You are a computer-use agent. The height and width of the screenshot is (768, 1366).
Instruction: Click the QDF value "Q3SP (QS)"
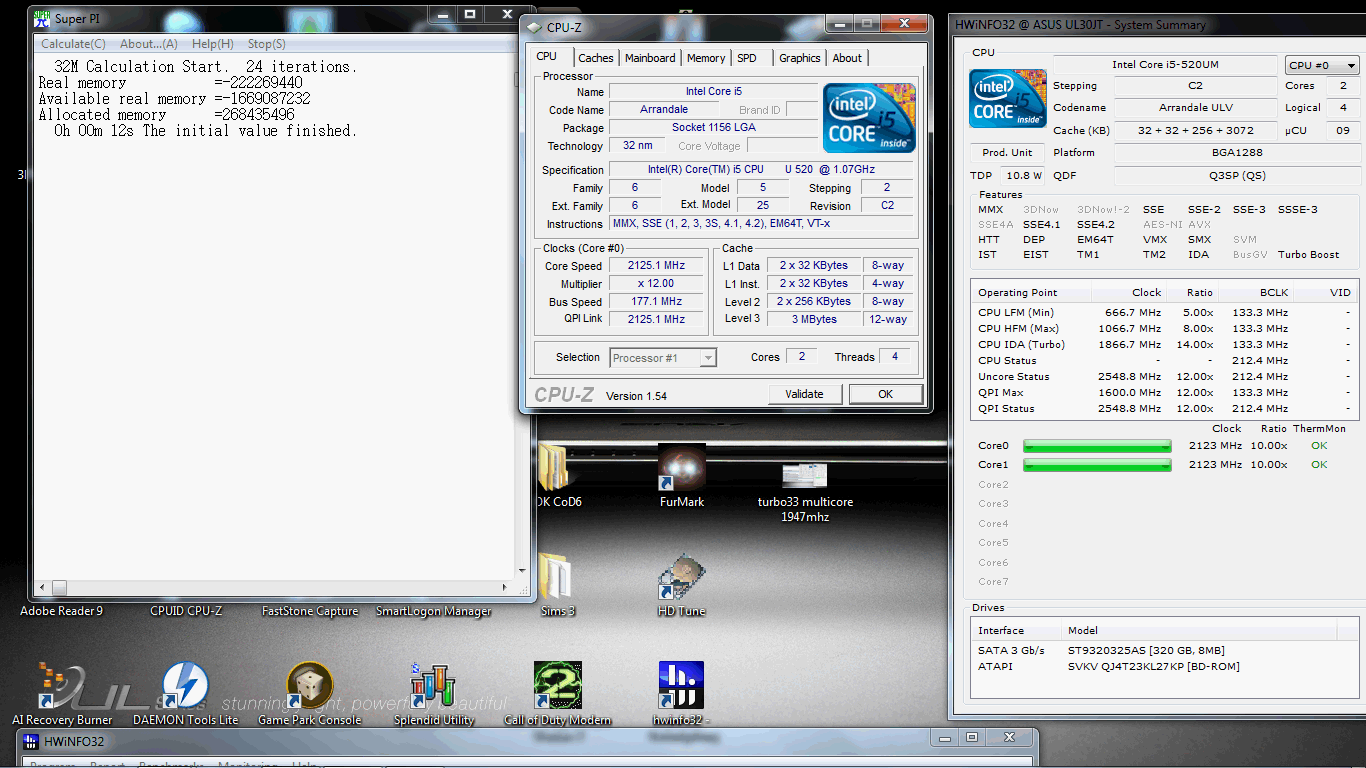click(x=1236, y=175)
